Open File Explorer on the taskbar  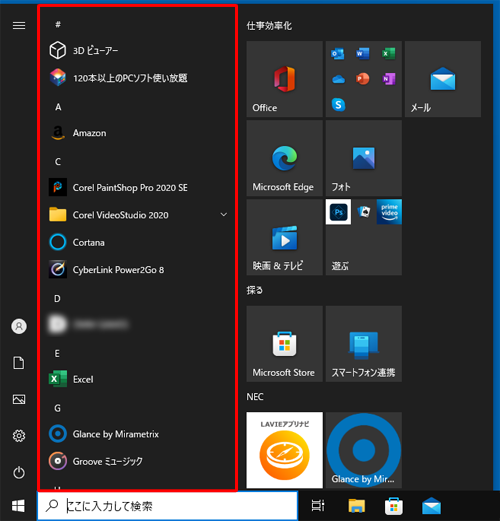(x=356, y=506)
